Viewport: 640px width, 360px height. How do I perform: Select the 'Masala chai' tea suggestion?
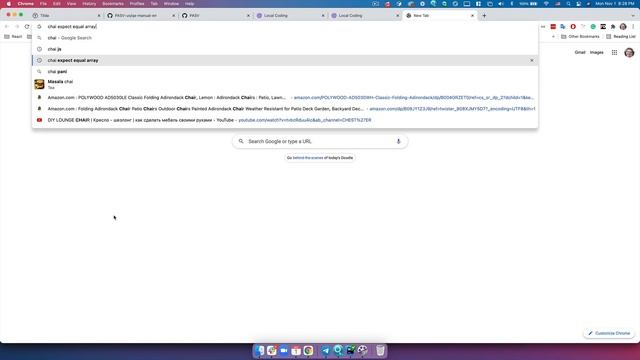pos(285,84)
